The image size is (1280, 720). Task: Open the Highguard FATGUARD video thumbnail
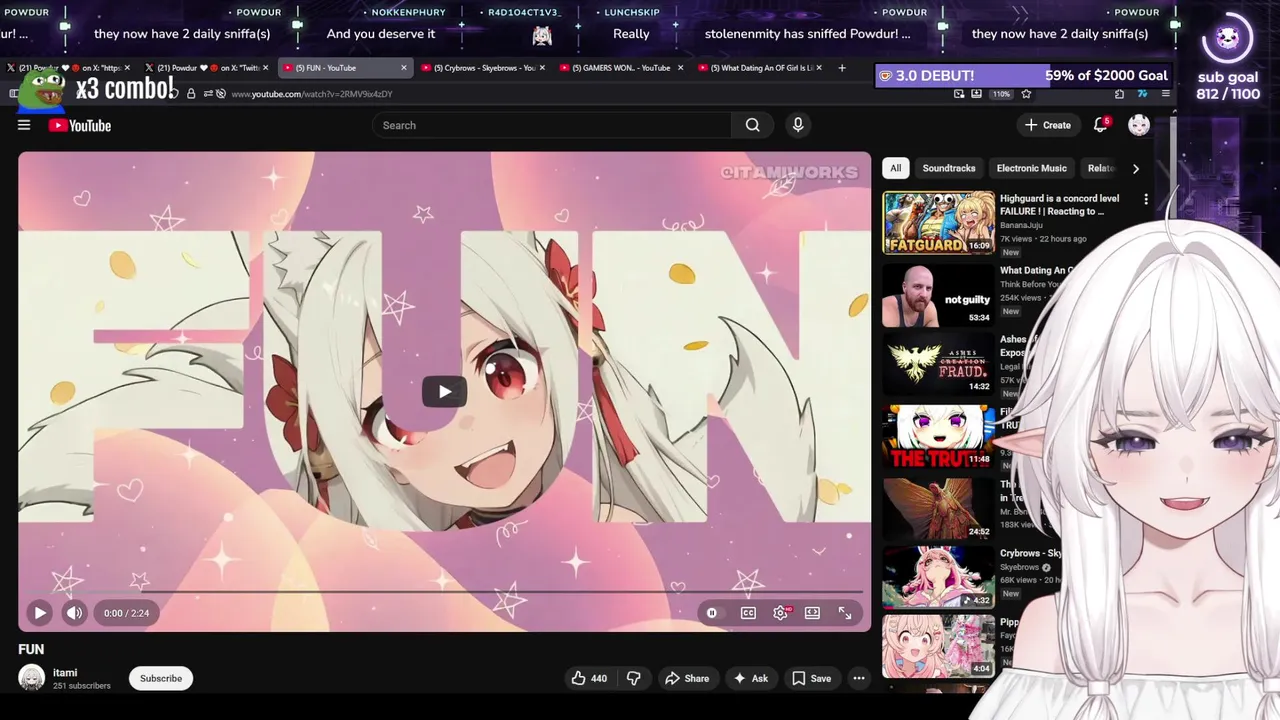938,222
